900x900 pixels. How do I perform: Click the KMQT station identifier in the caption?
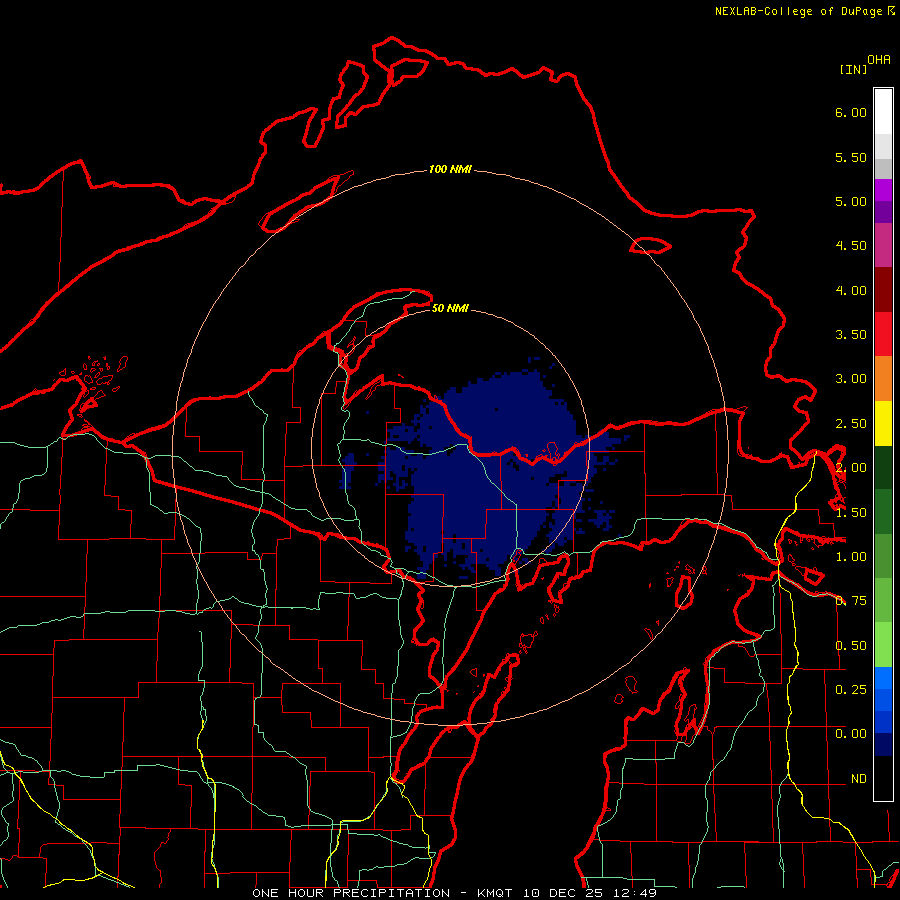(494, 893)
